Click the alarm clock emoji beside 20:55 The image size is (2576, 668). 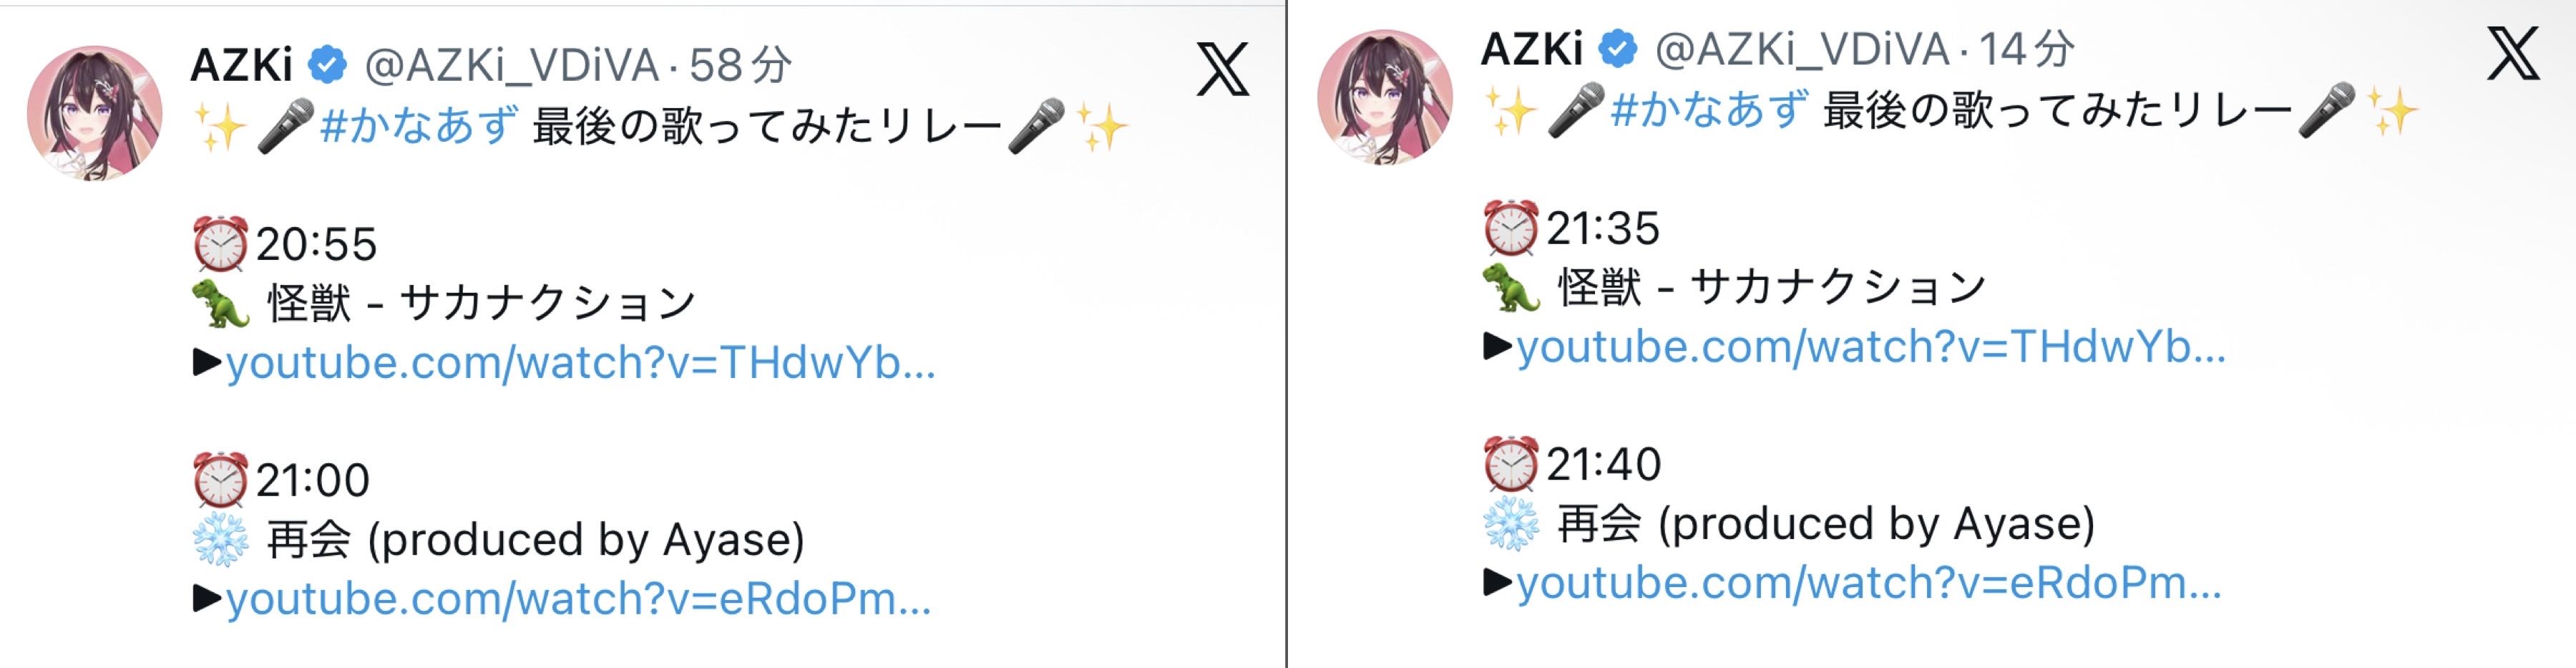(220, 244)
